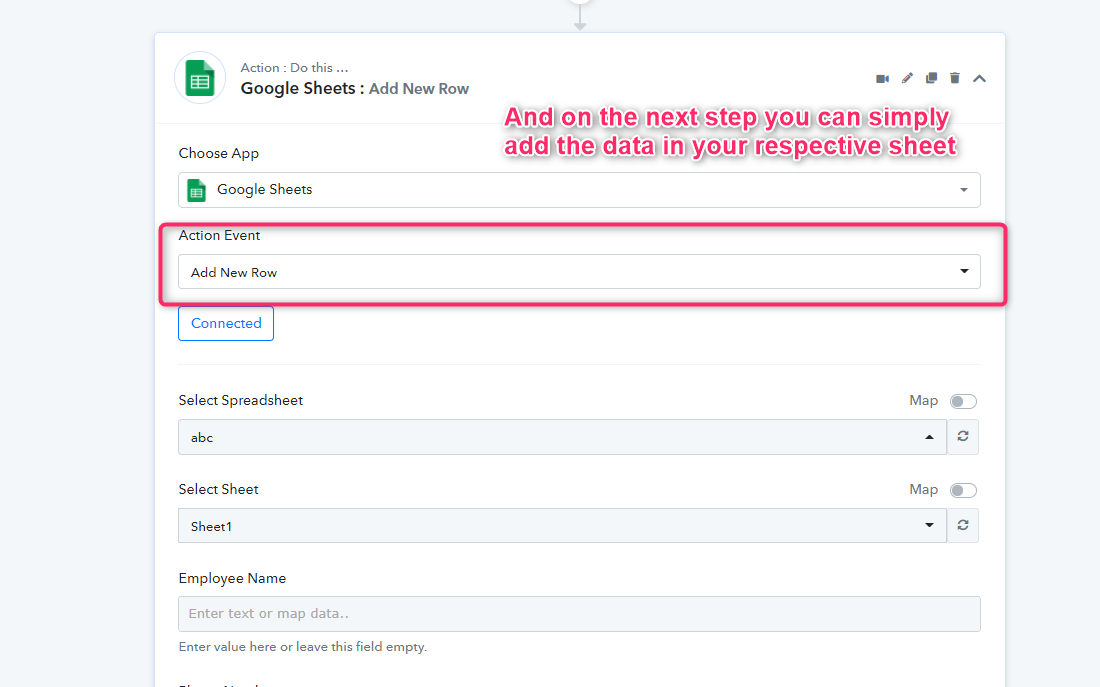The image size is (1100, 687).
Task: Click the clone step copy icon
Action: 931,78
